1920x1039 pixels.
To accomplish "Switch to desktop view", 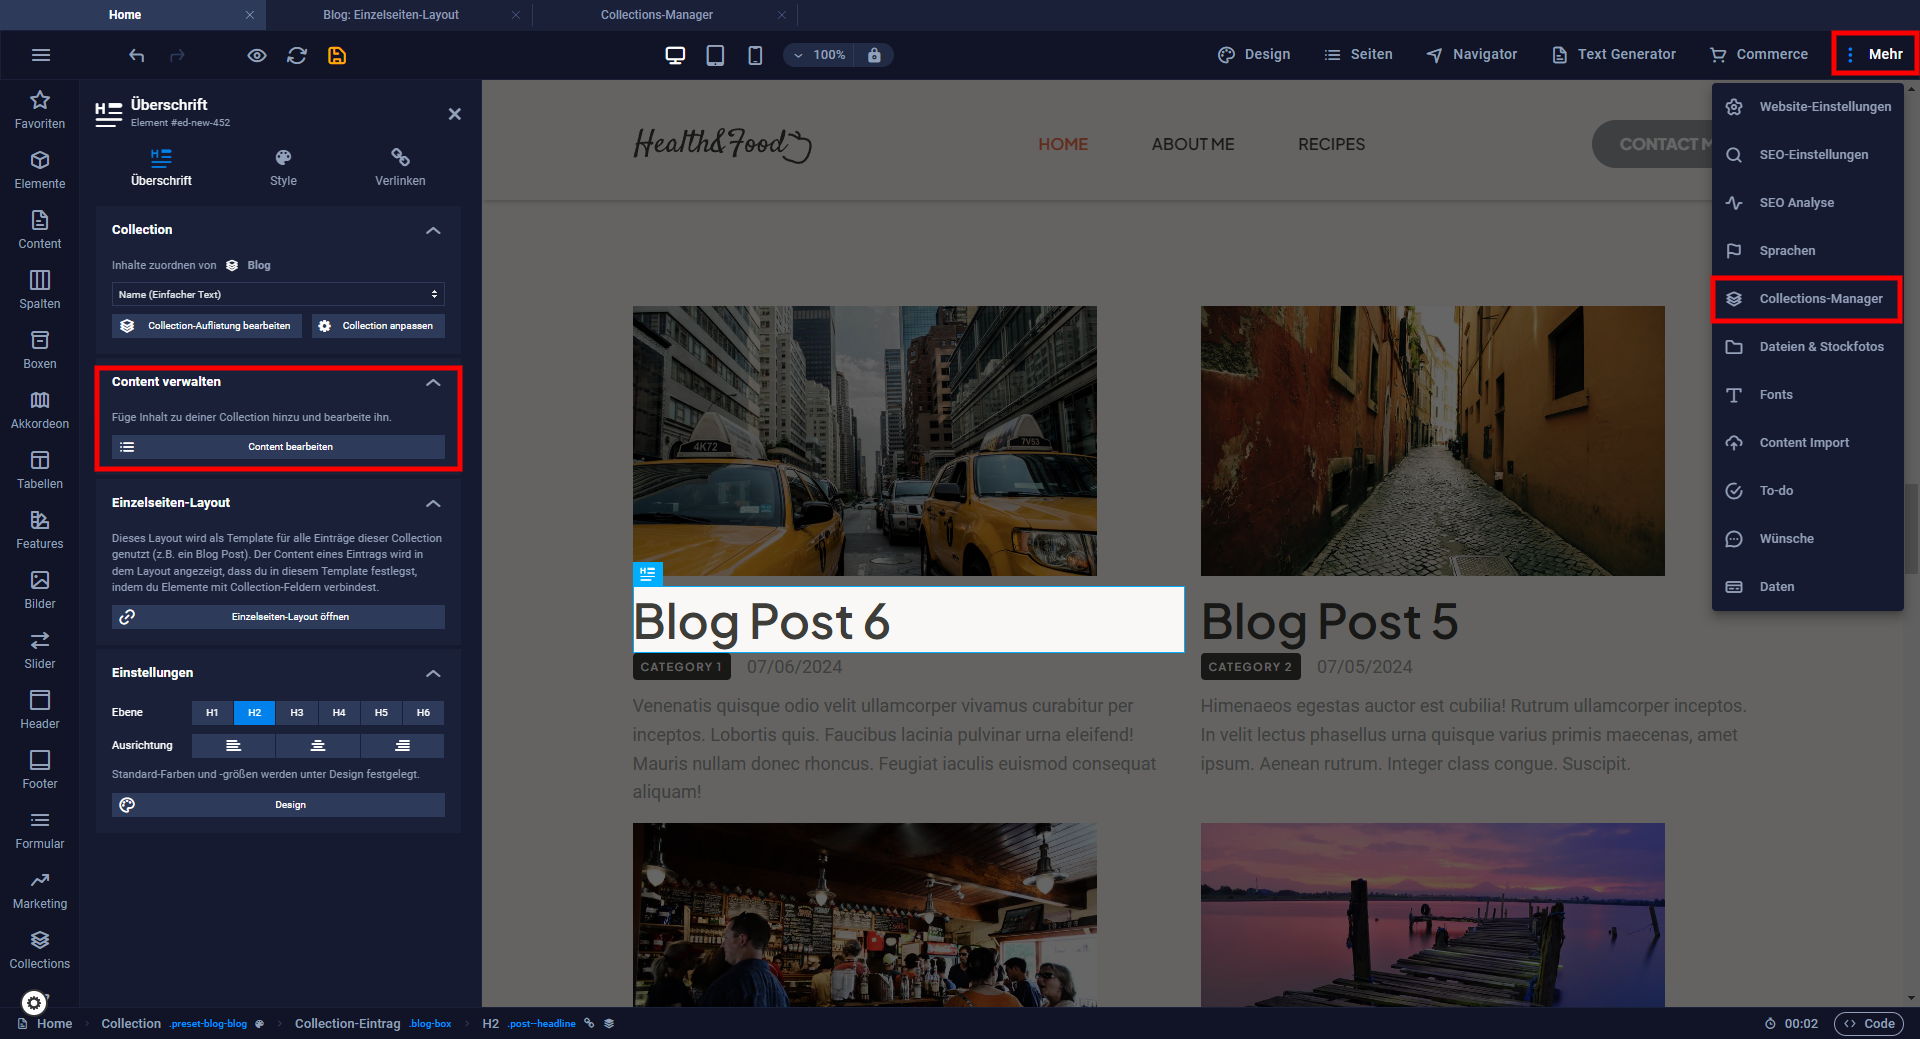I will coord(675,55).
